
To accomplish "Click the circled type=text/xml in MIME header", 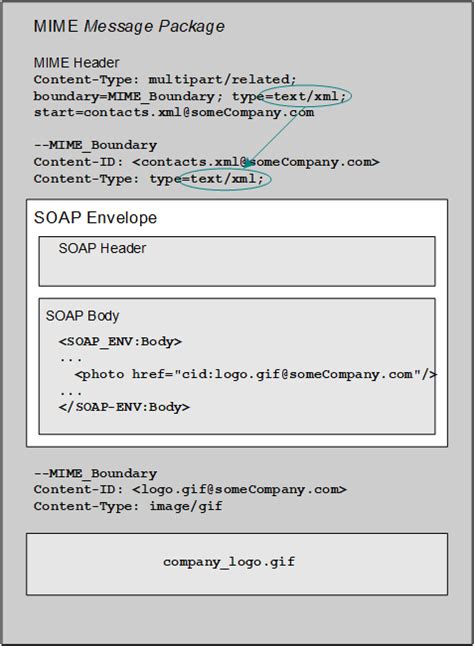I will 306,96.
